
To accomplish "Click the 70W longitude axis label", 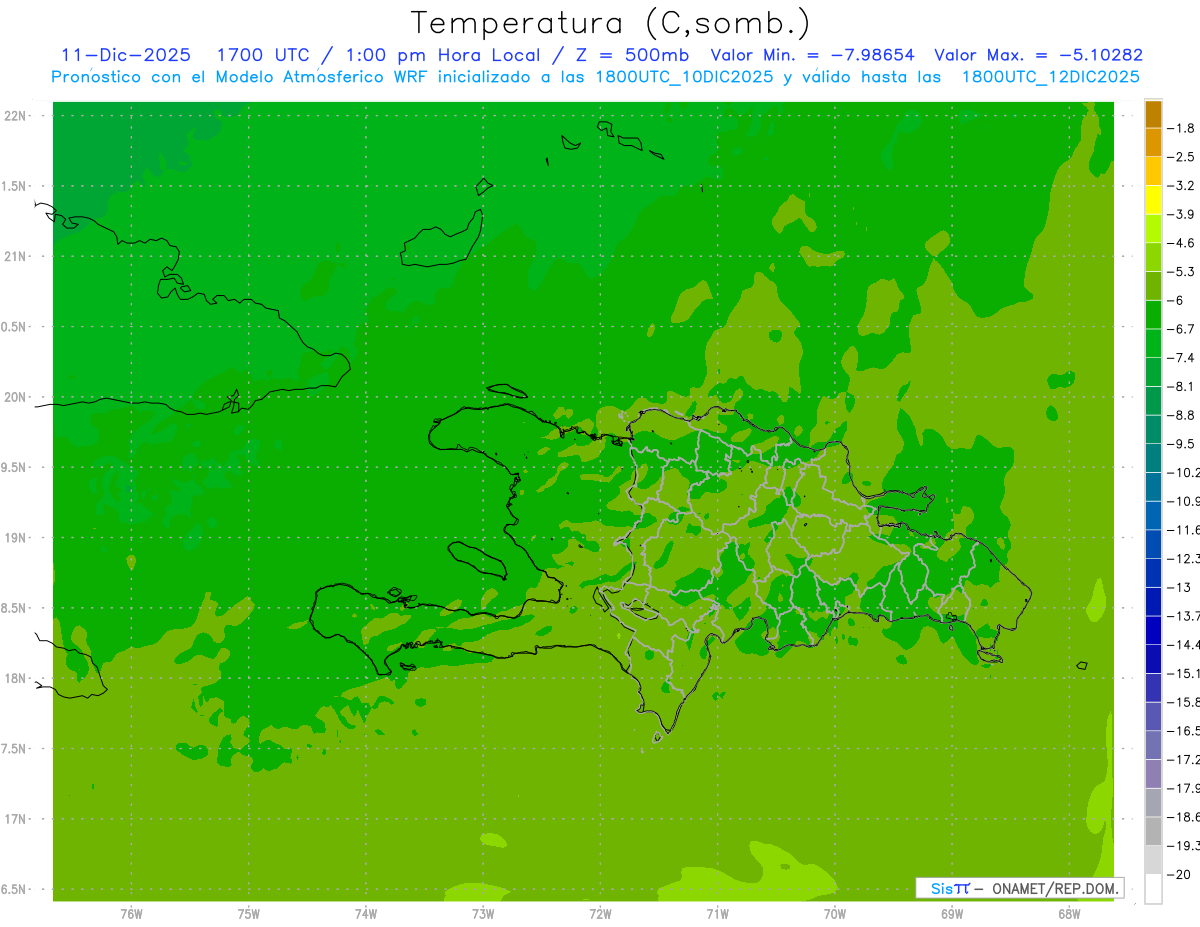I will click(835, 914).
